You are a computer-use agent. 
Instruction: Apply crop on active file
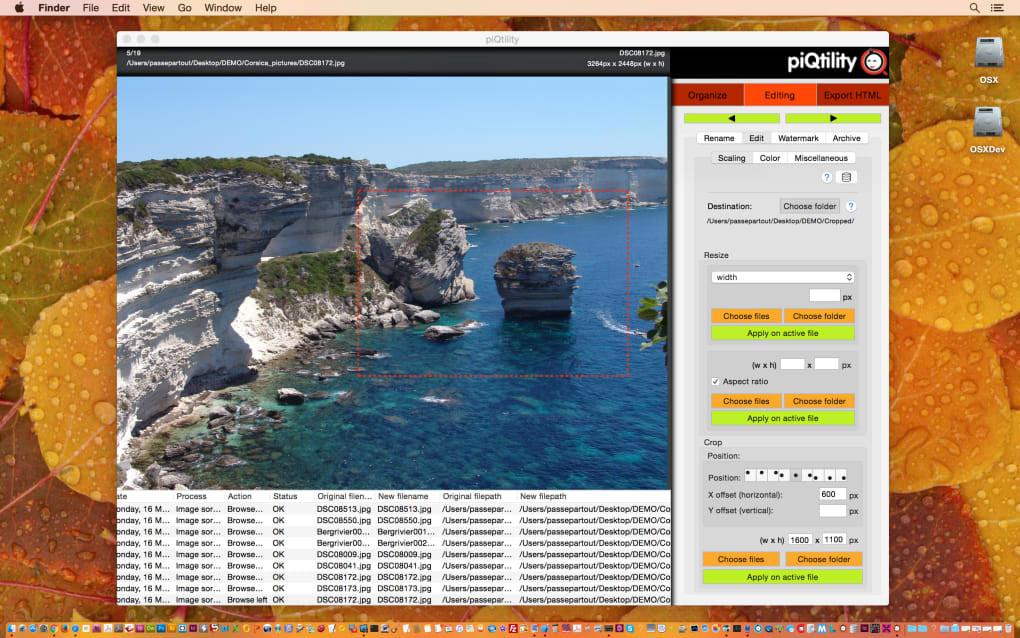point(783,577)
